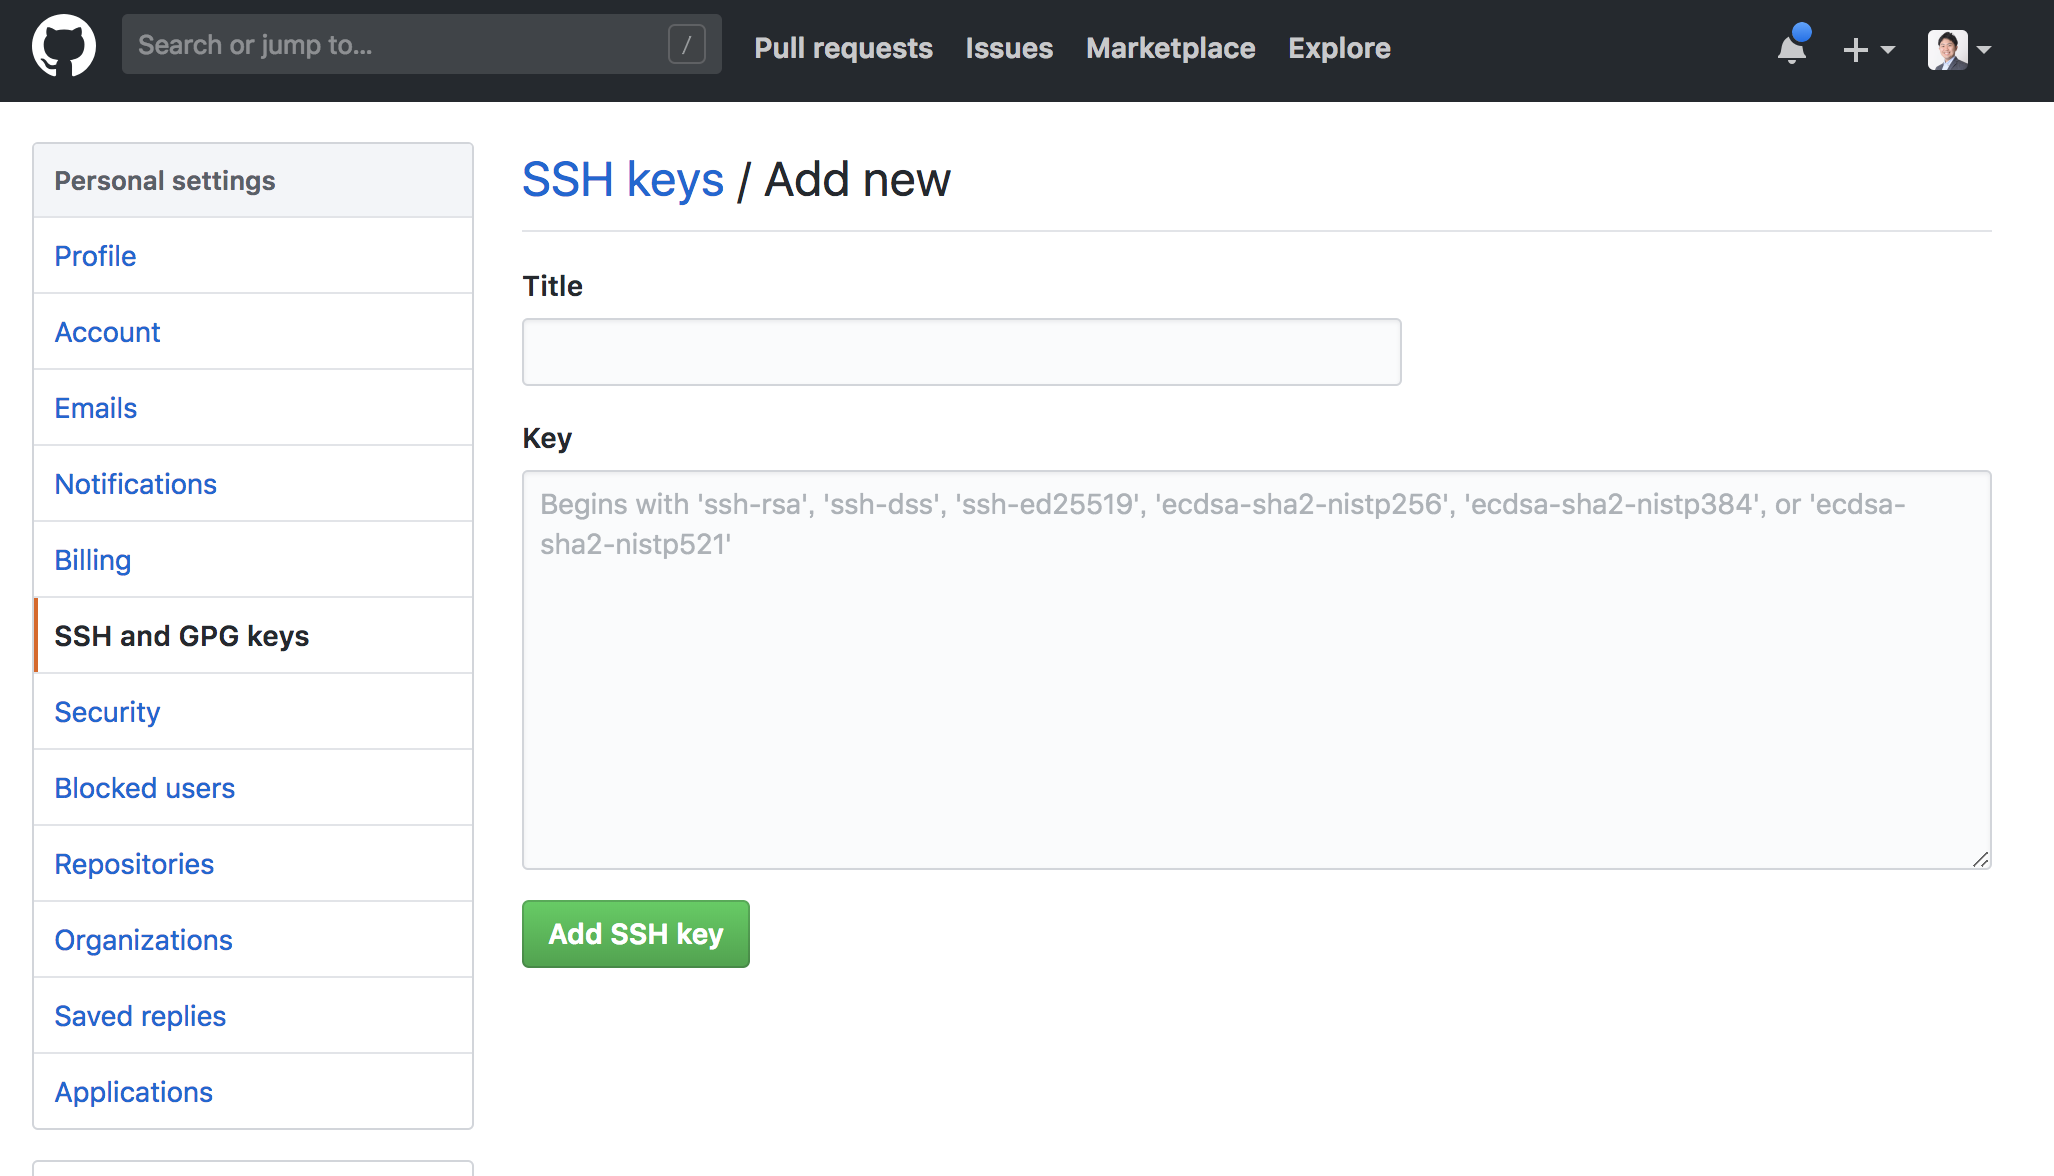Click the Key textarea resize handle
2054x1176 pixels.
[x=1980, y=859]
